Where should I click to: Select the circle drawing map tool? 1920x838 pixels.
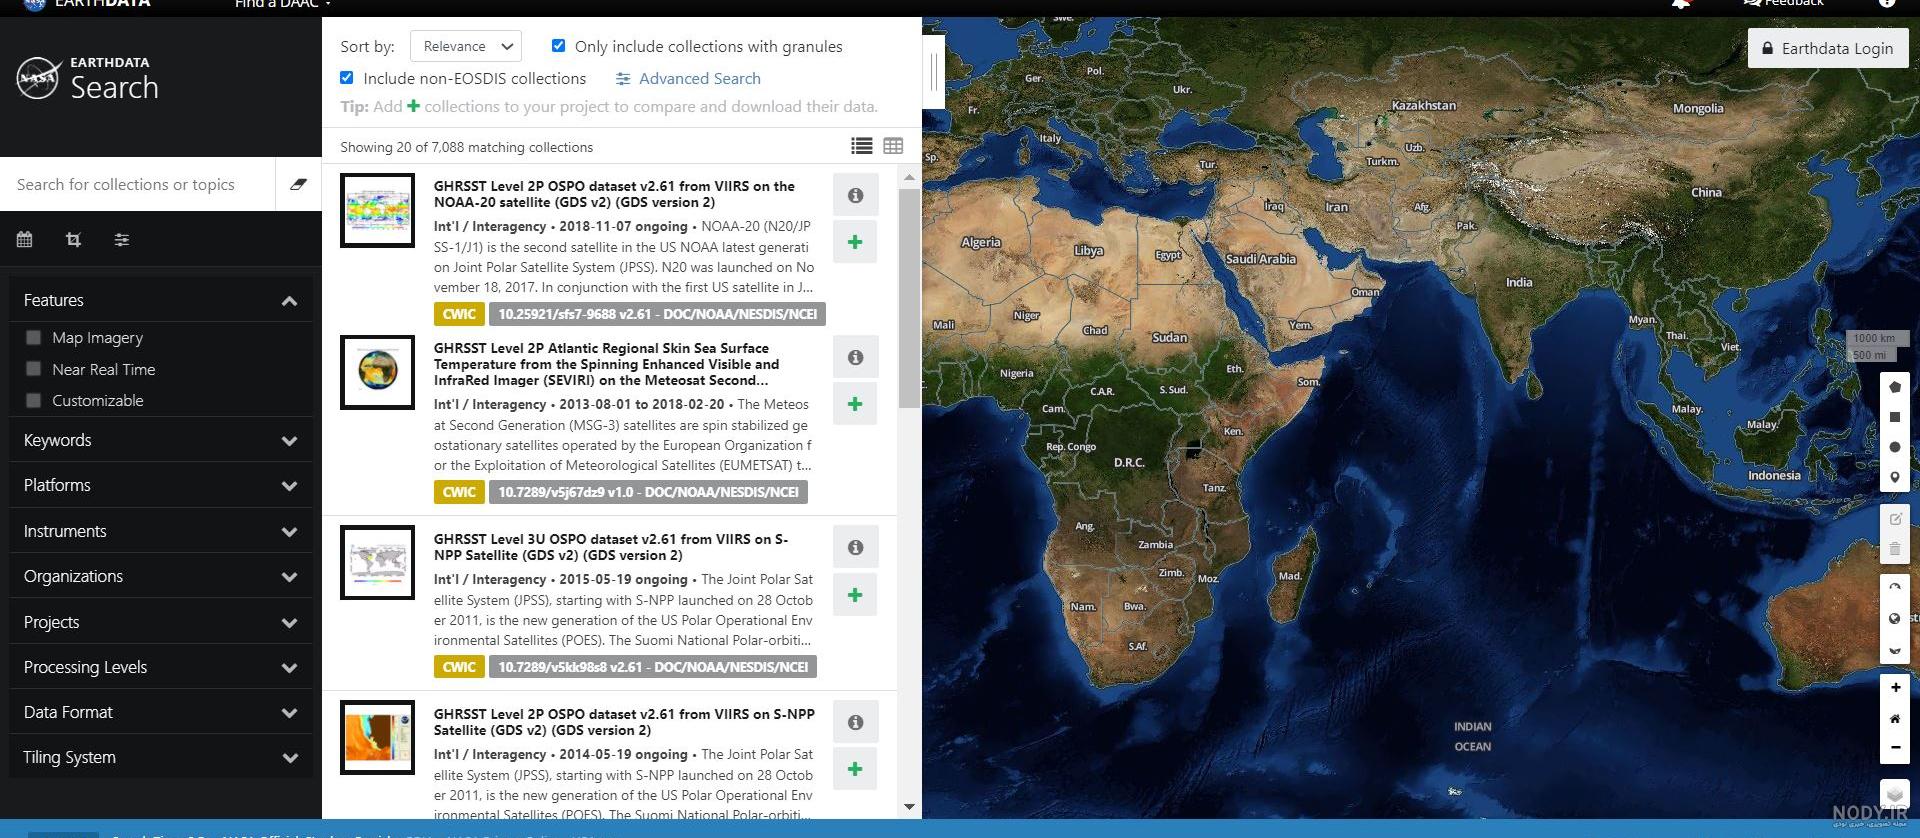point(1894,447)
